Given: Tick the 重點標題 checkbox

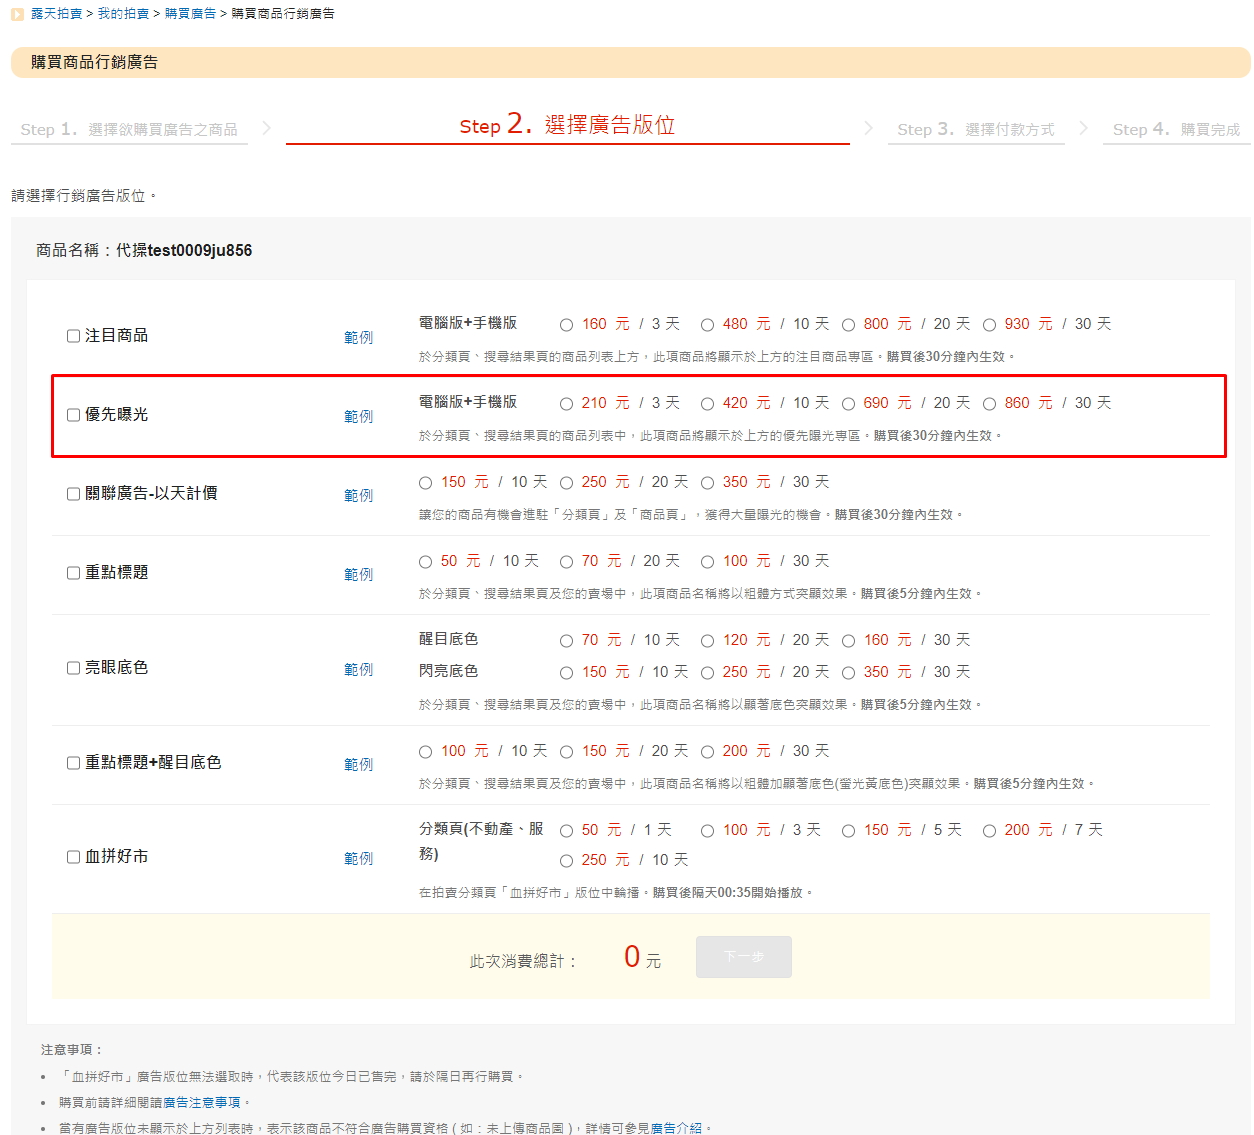Looking at the screenshot, I should [x=73, y=573].
